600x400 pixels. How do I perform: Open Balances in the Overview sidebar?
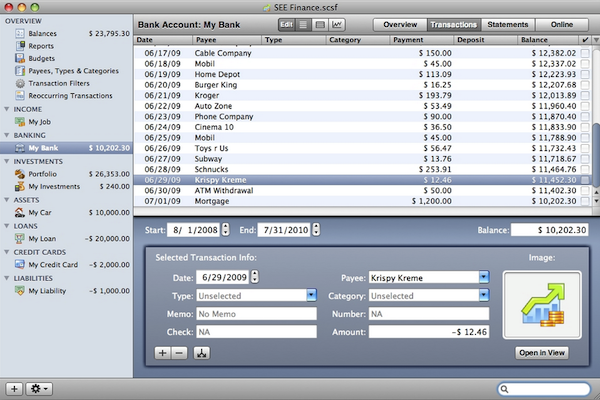(44, 33)
